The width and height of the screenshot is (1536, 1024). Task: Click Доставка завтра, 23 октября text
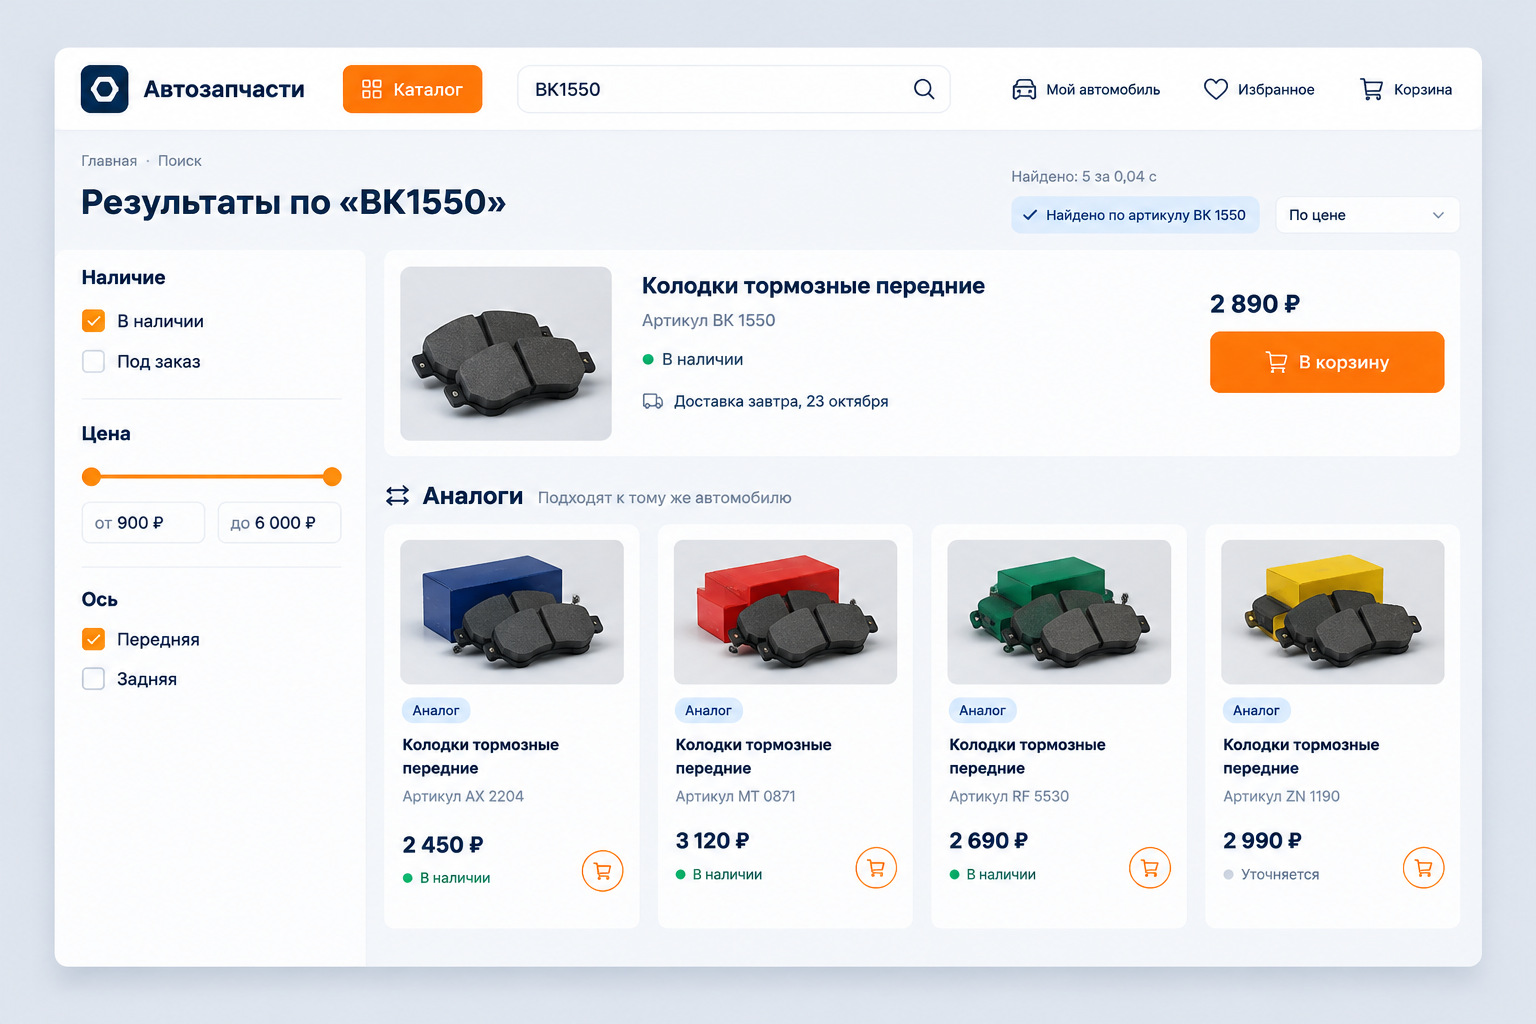(x=781, y=401)
